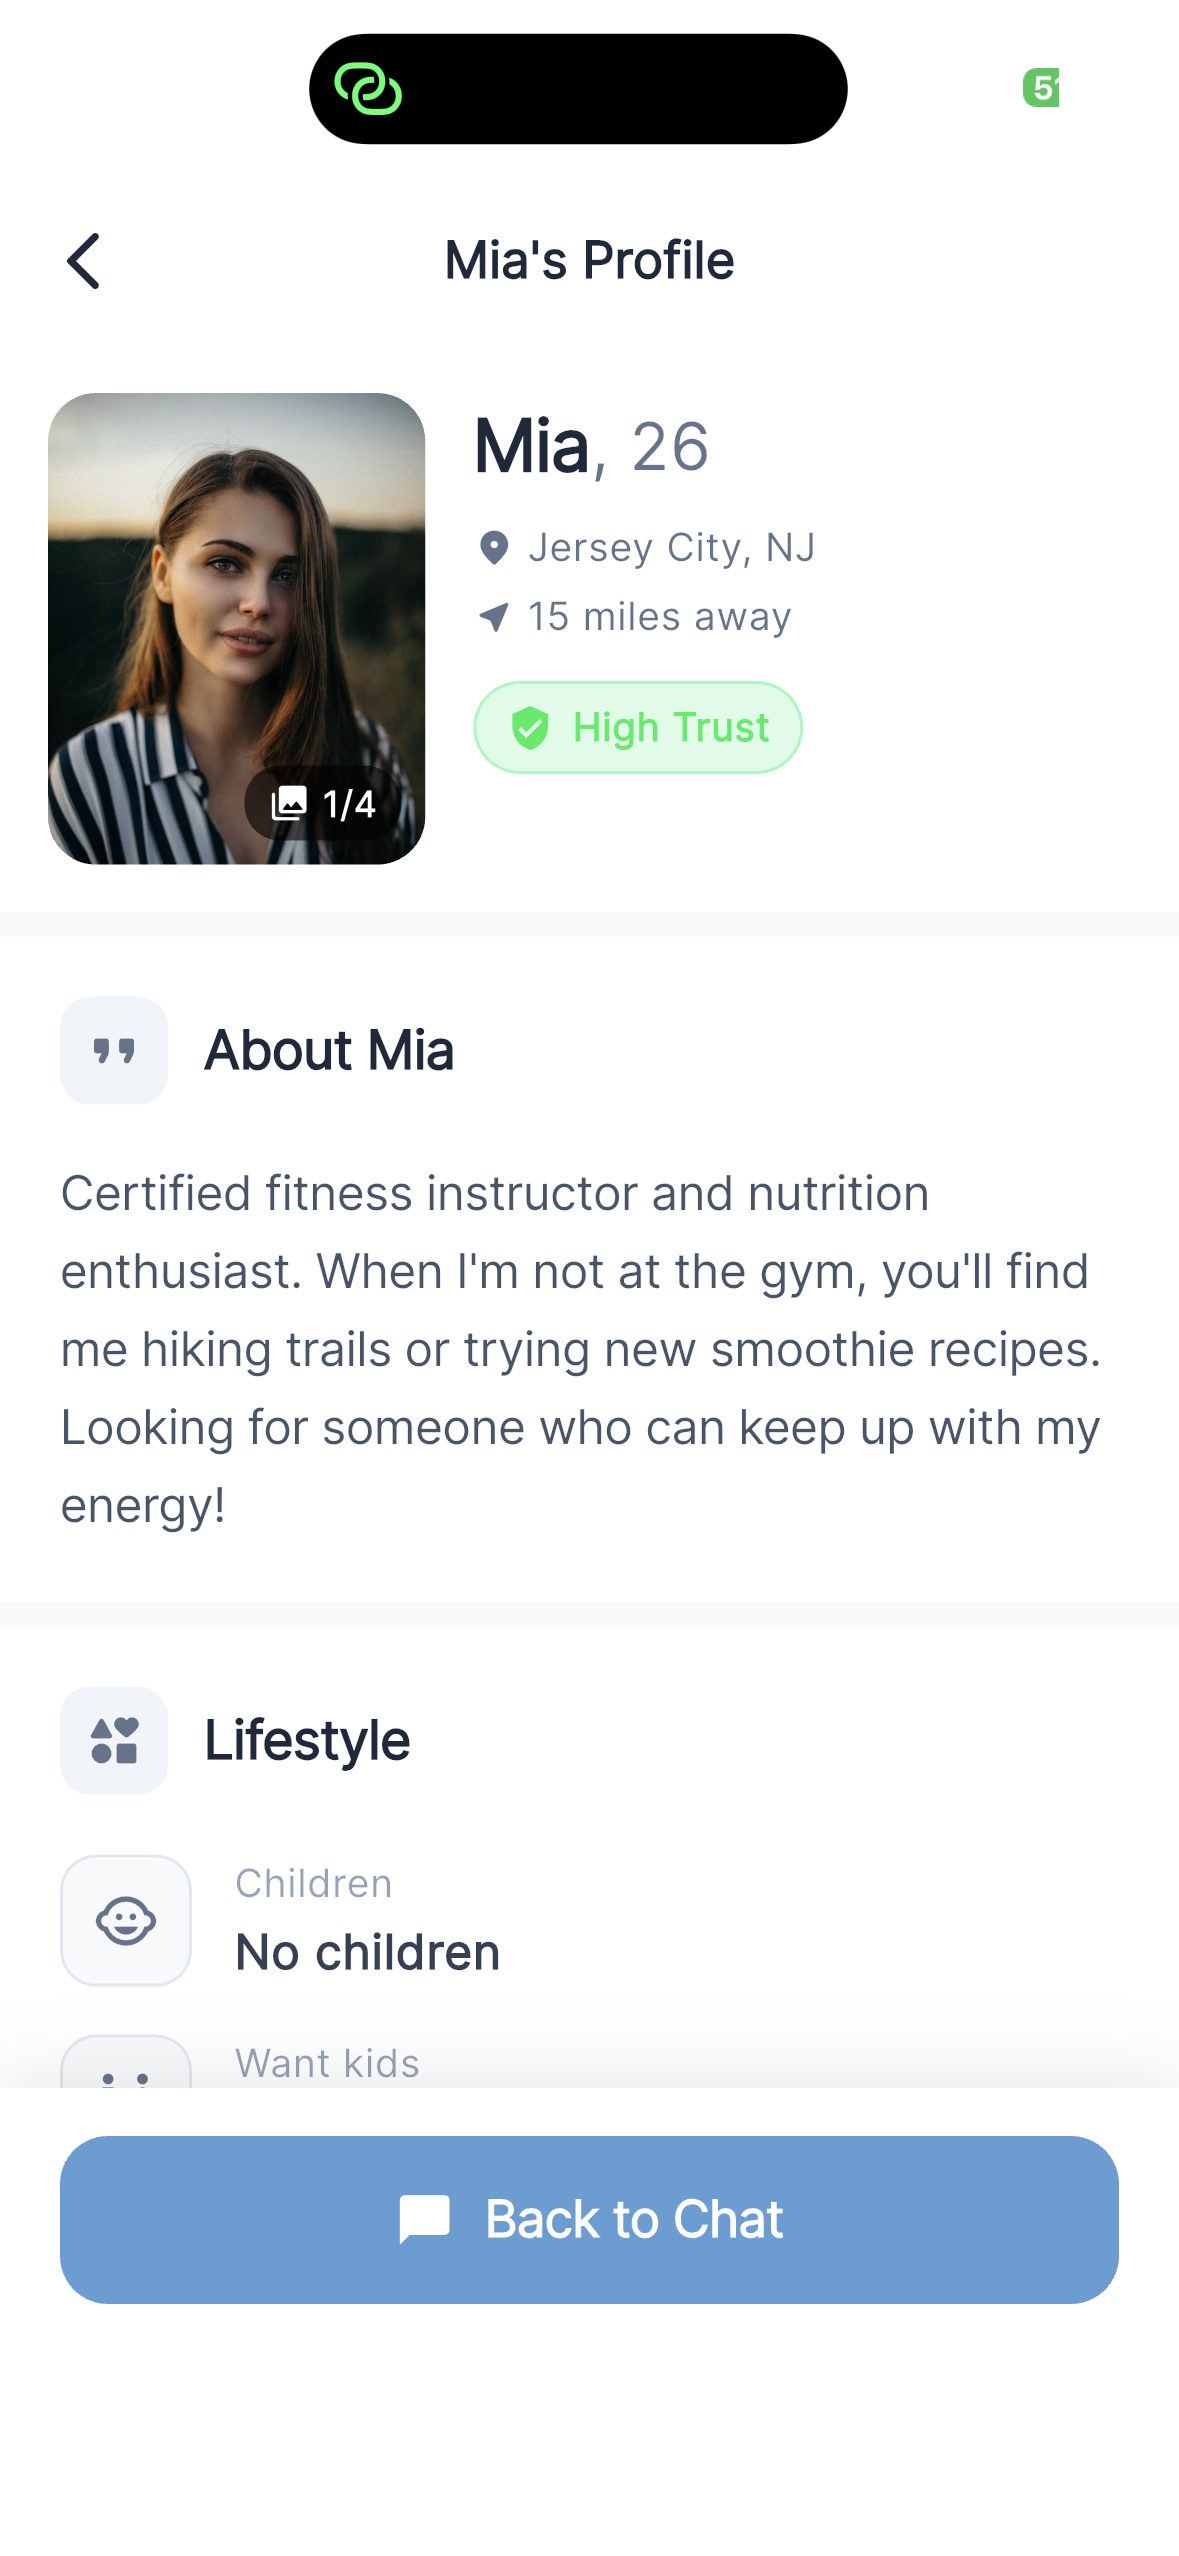Tap the partially visible Want kids row
The image size is (1179, 2556).
pyautogui.click(x=328, y=2064)
